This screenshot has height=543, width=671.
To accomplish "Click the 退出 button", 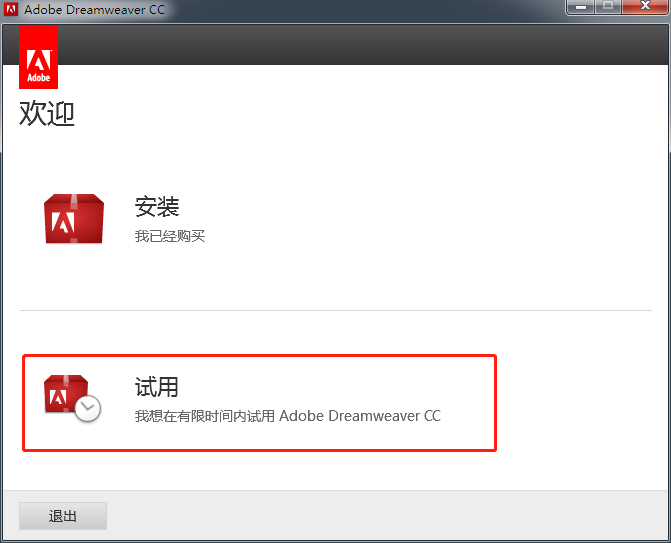I will (x=63, y=516).
